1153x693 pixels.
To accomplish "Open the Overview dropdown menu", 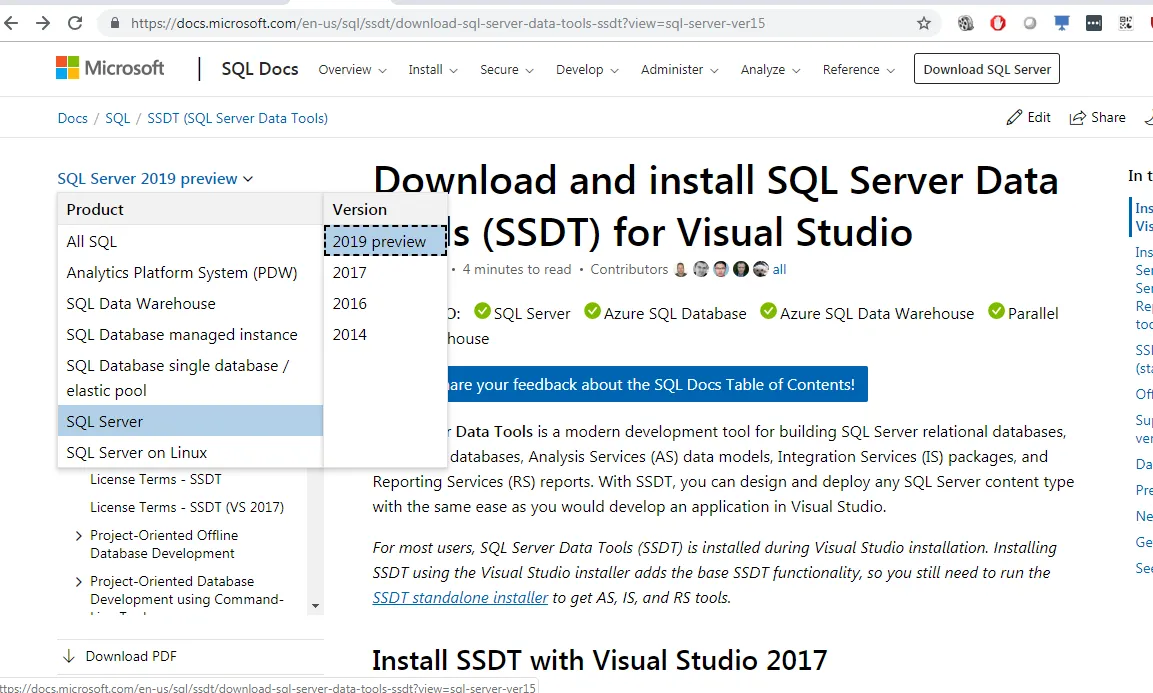I will 352,69.
